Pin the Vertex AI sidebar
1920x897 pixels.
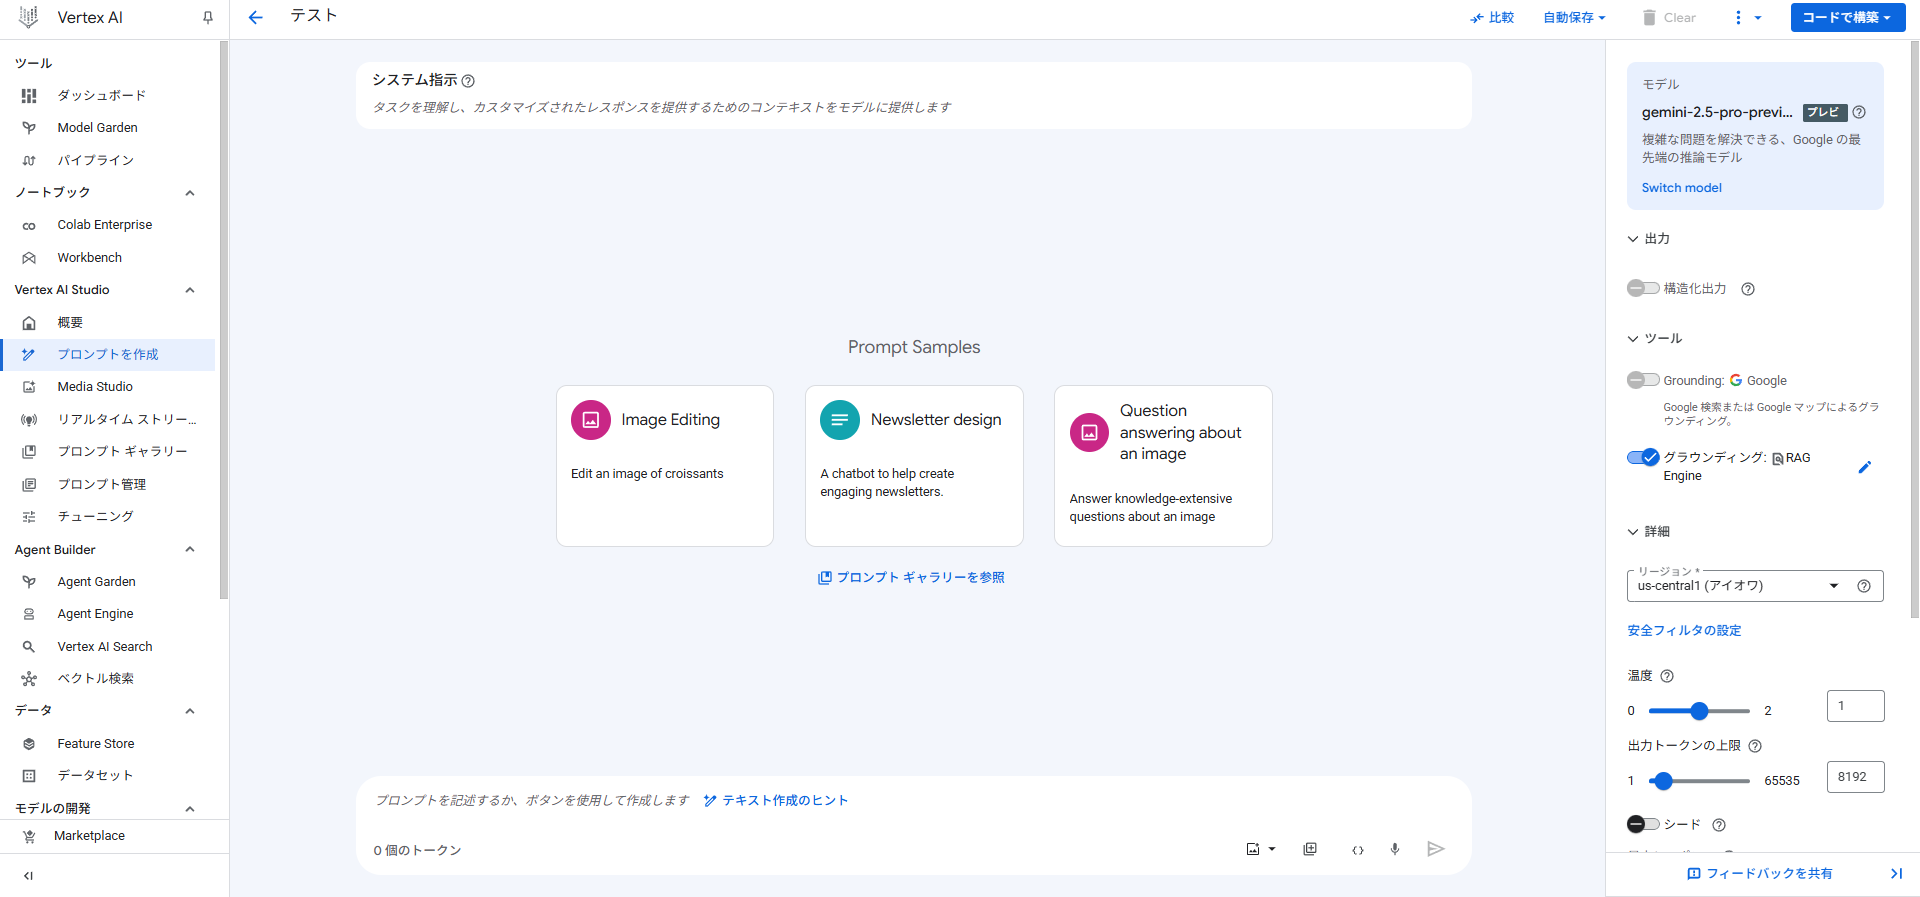click(x=208, y=17)
